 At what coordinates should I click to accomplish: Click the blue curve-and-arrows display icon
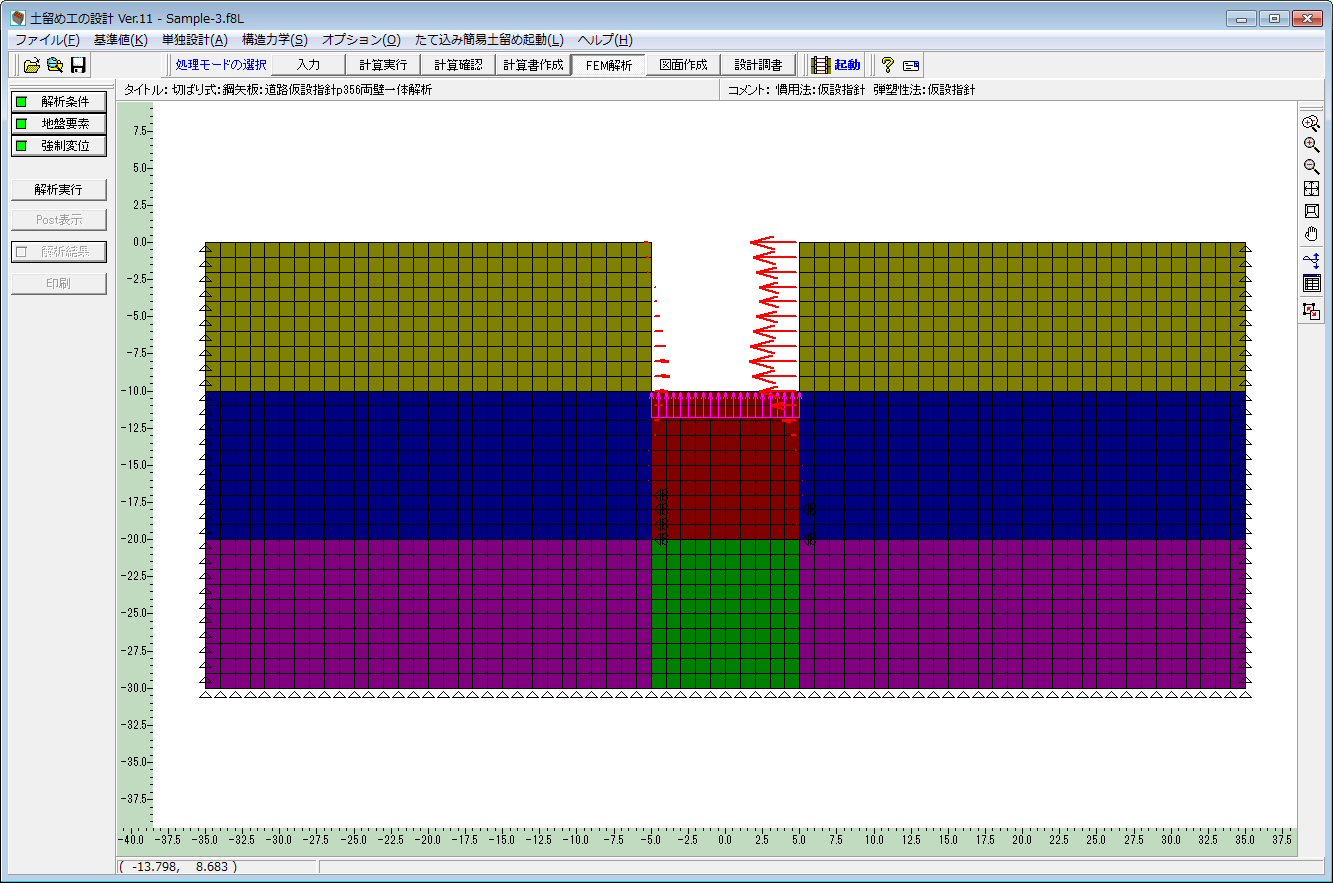point(1311,261)
